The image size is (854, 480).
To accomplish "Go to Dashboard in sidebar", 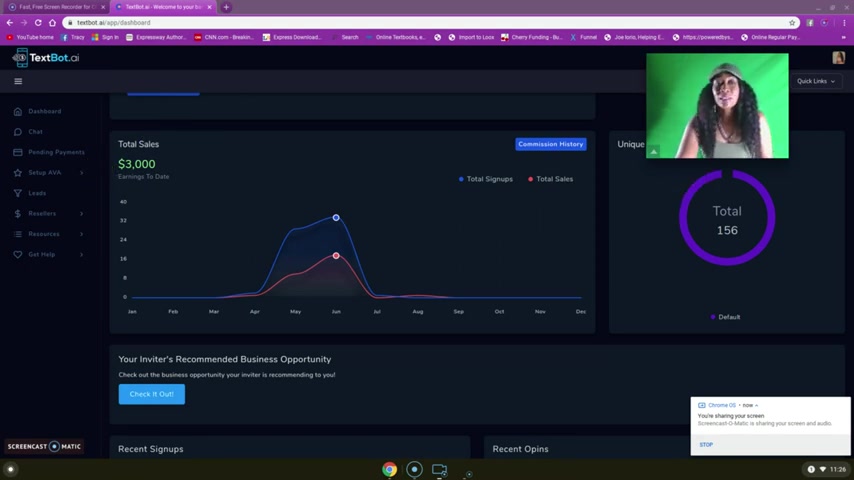I will coord(45,111).
